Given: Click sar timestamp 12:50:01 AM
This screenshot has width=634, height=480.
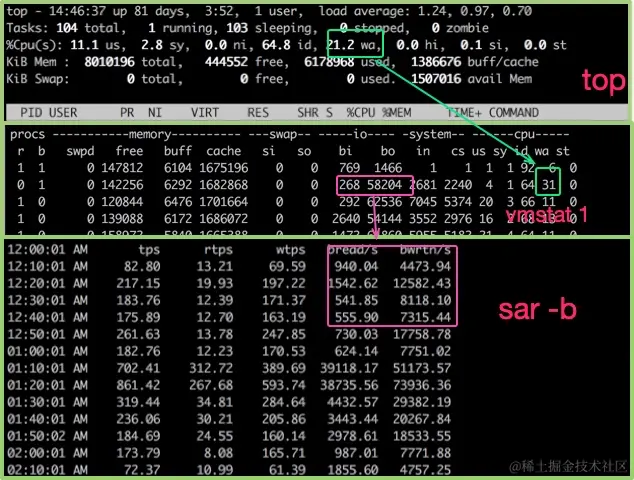Looking at the screenshot, I should click(x=48, y=334).
